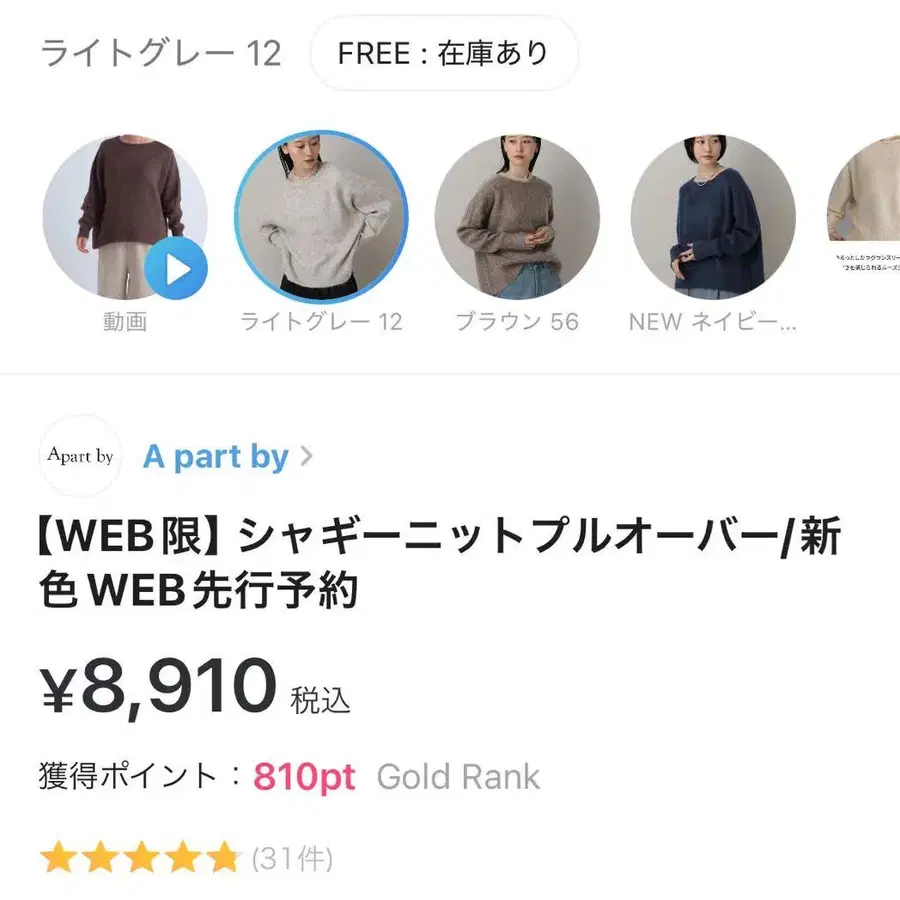Open the A part by brand link

pos(216,457)
